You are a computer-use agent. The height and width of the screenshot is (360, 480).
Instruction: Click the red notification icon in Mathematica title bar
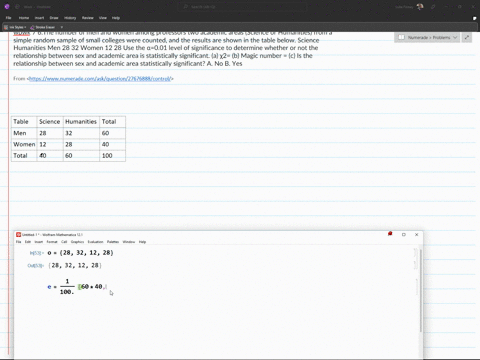click(x=390, y=234)
